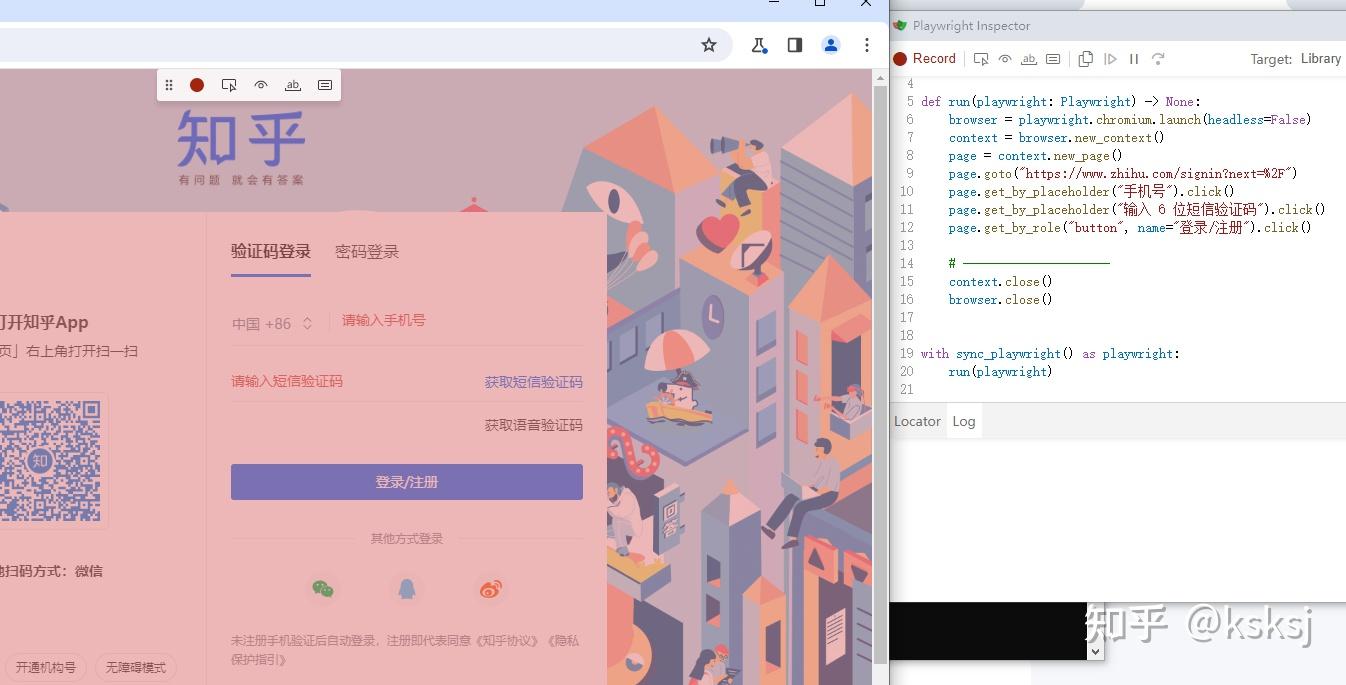Stop recording with the red Record button
Image resolution: width=1346 pixels, height=685 pixels.
925,59
